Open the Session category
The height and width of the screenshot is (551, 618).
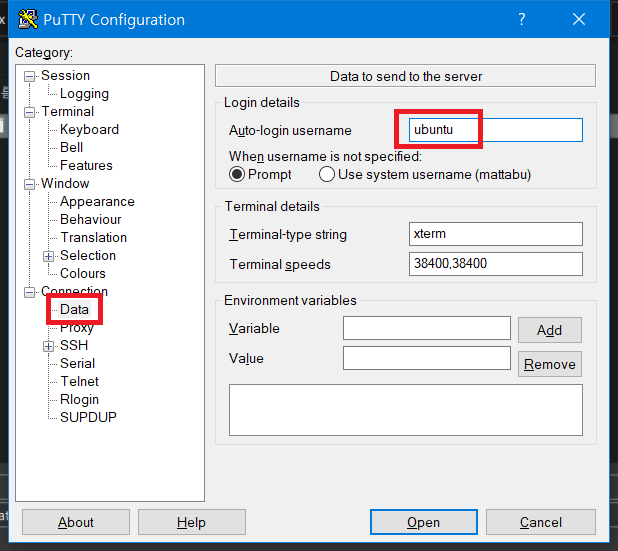point(65,75)
